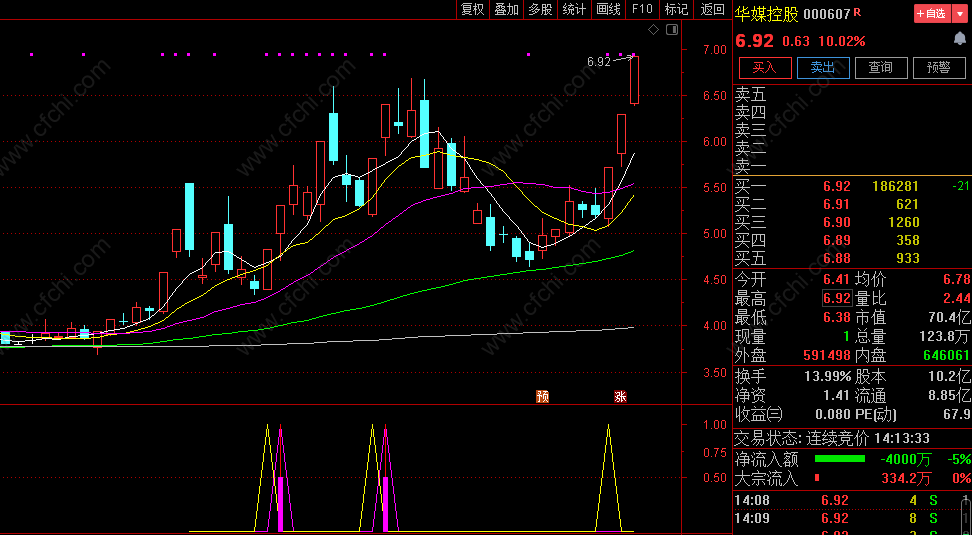972x535 pixels.
Task: Click the 预 marker below the chart
Action: (542, 396)
